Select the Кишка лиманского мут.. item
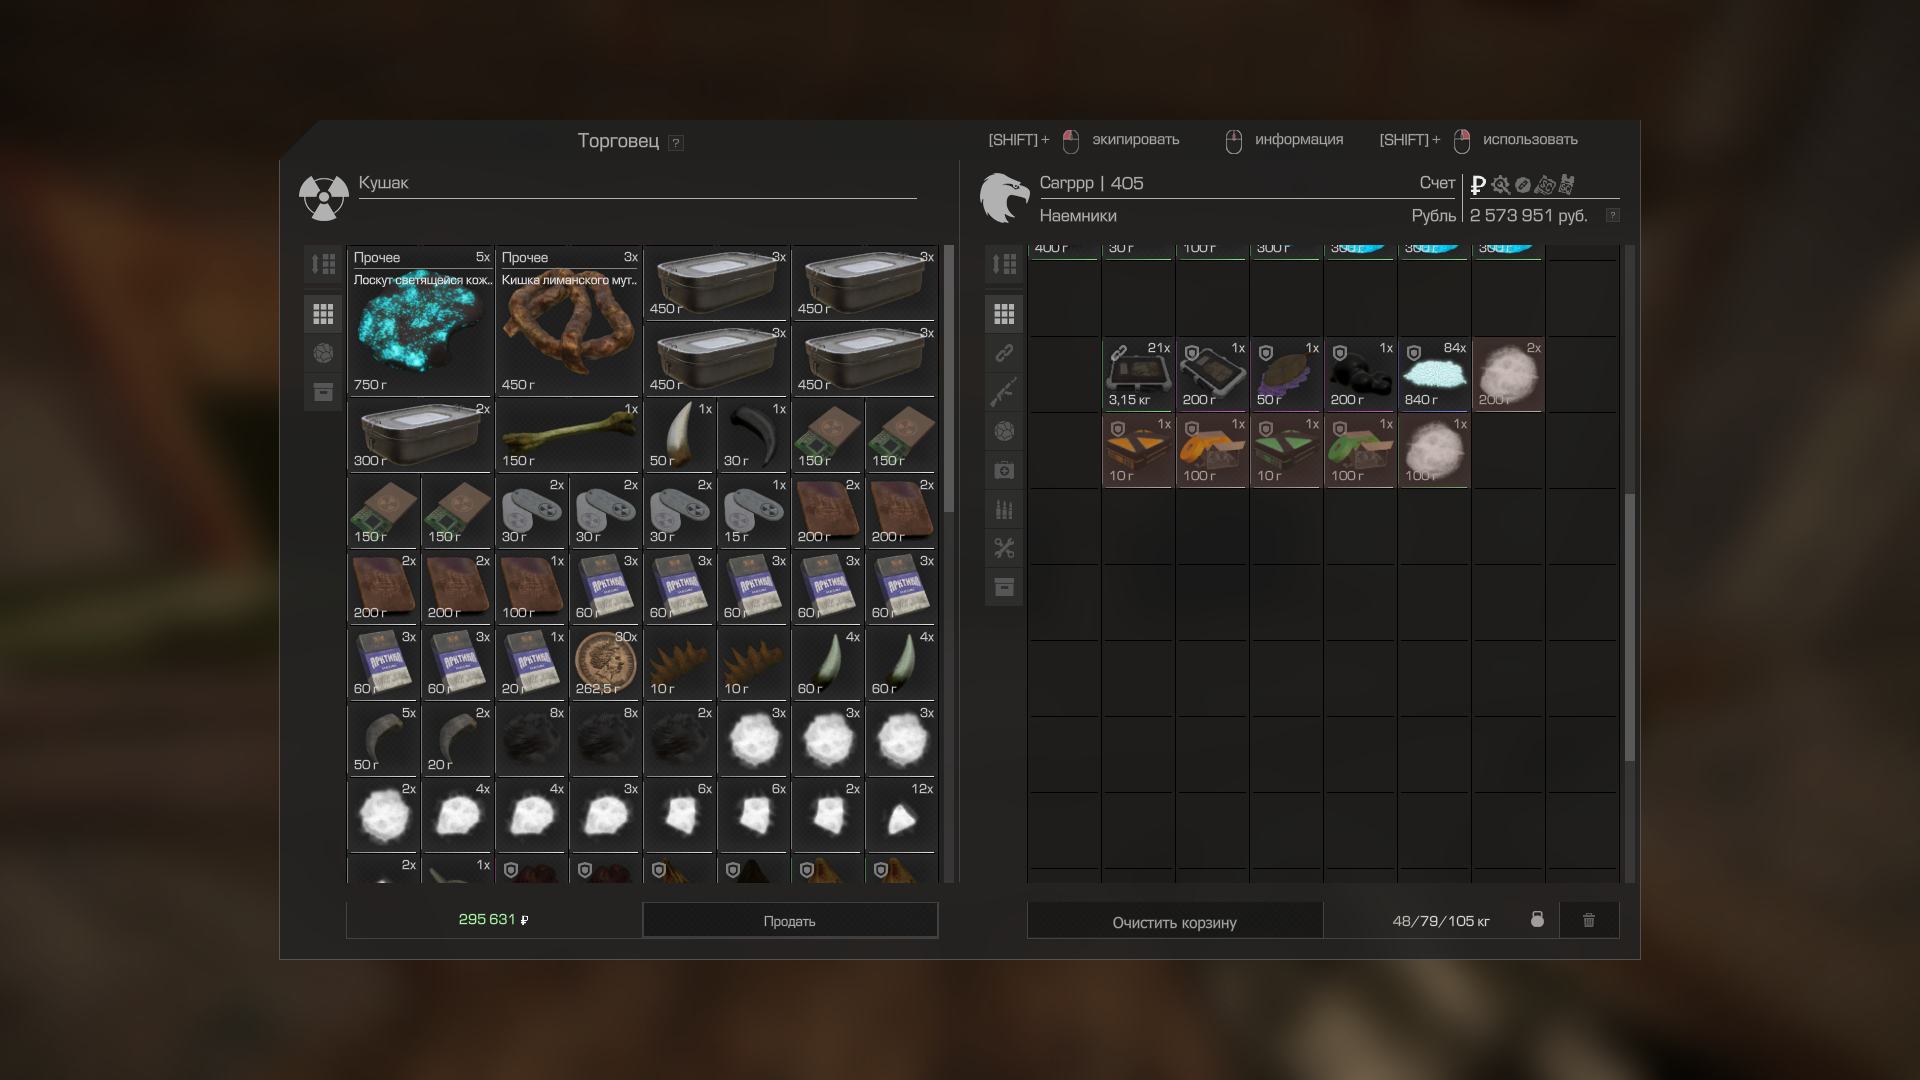The width and height of the screenshot is (1920, 1080). (x=568, y=321)
